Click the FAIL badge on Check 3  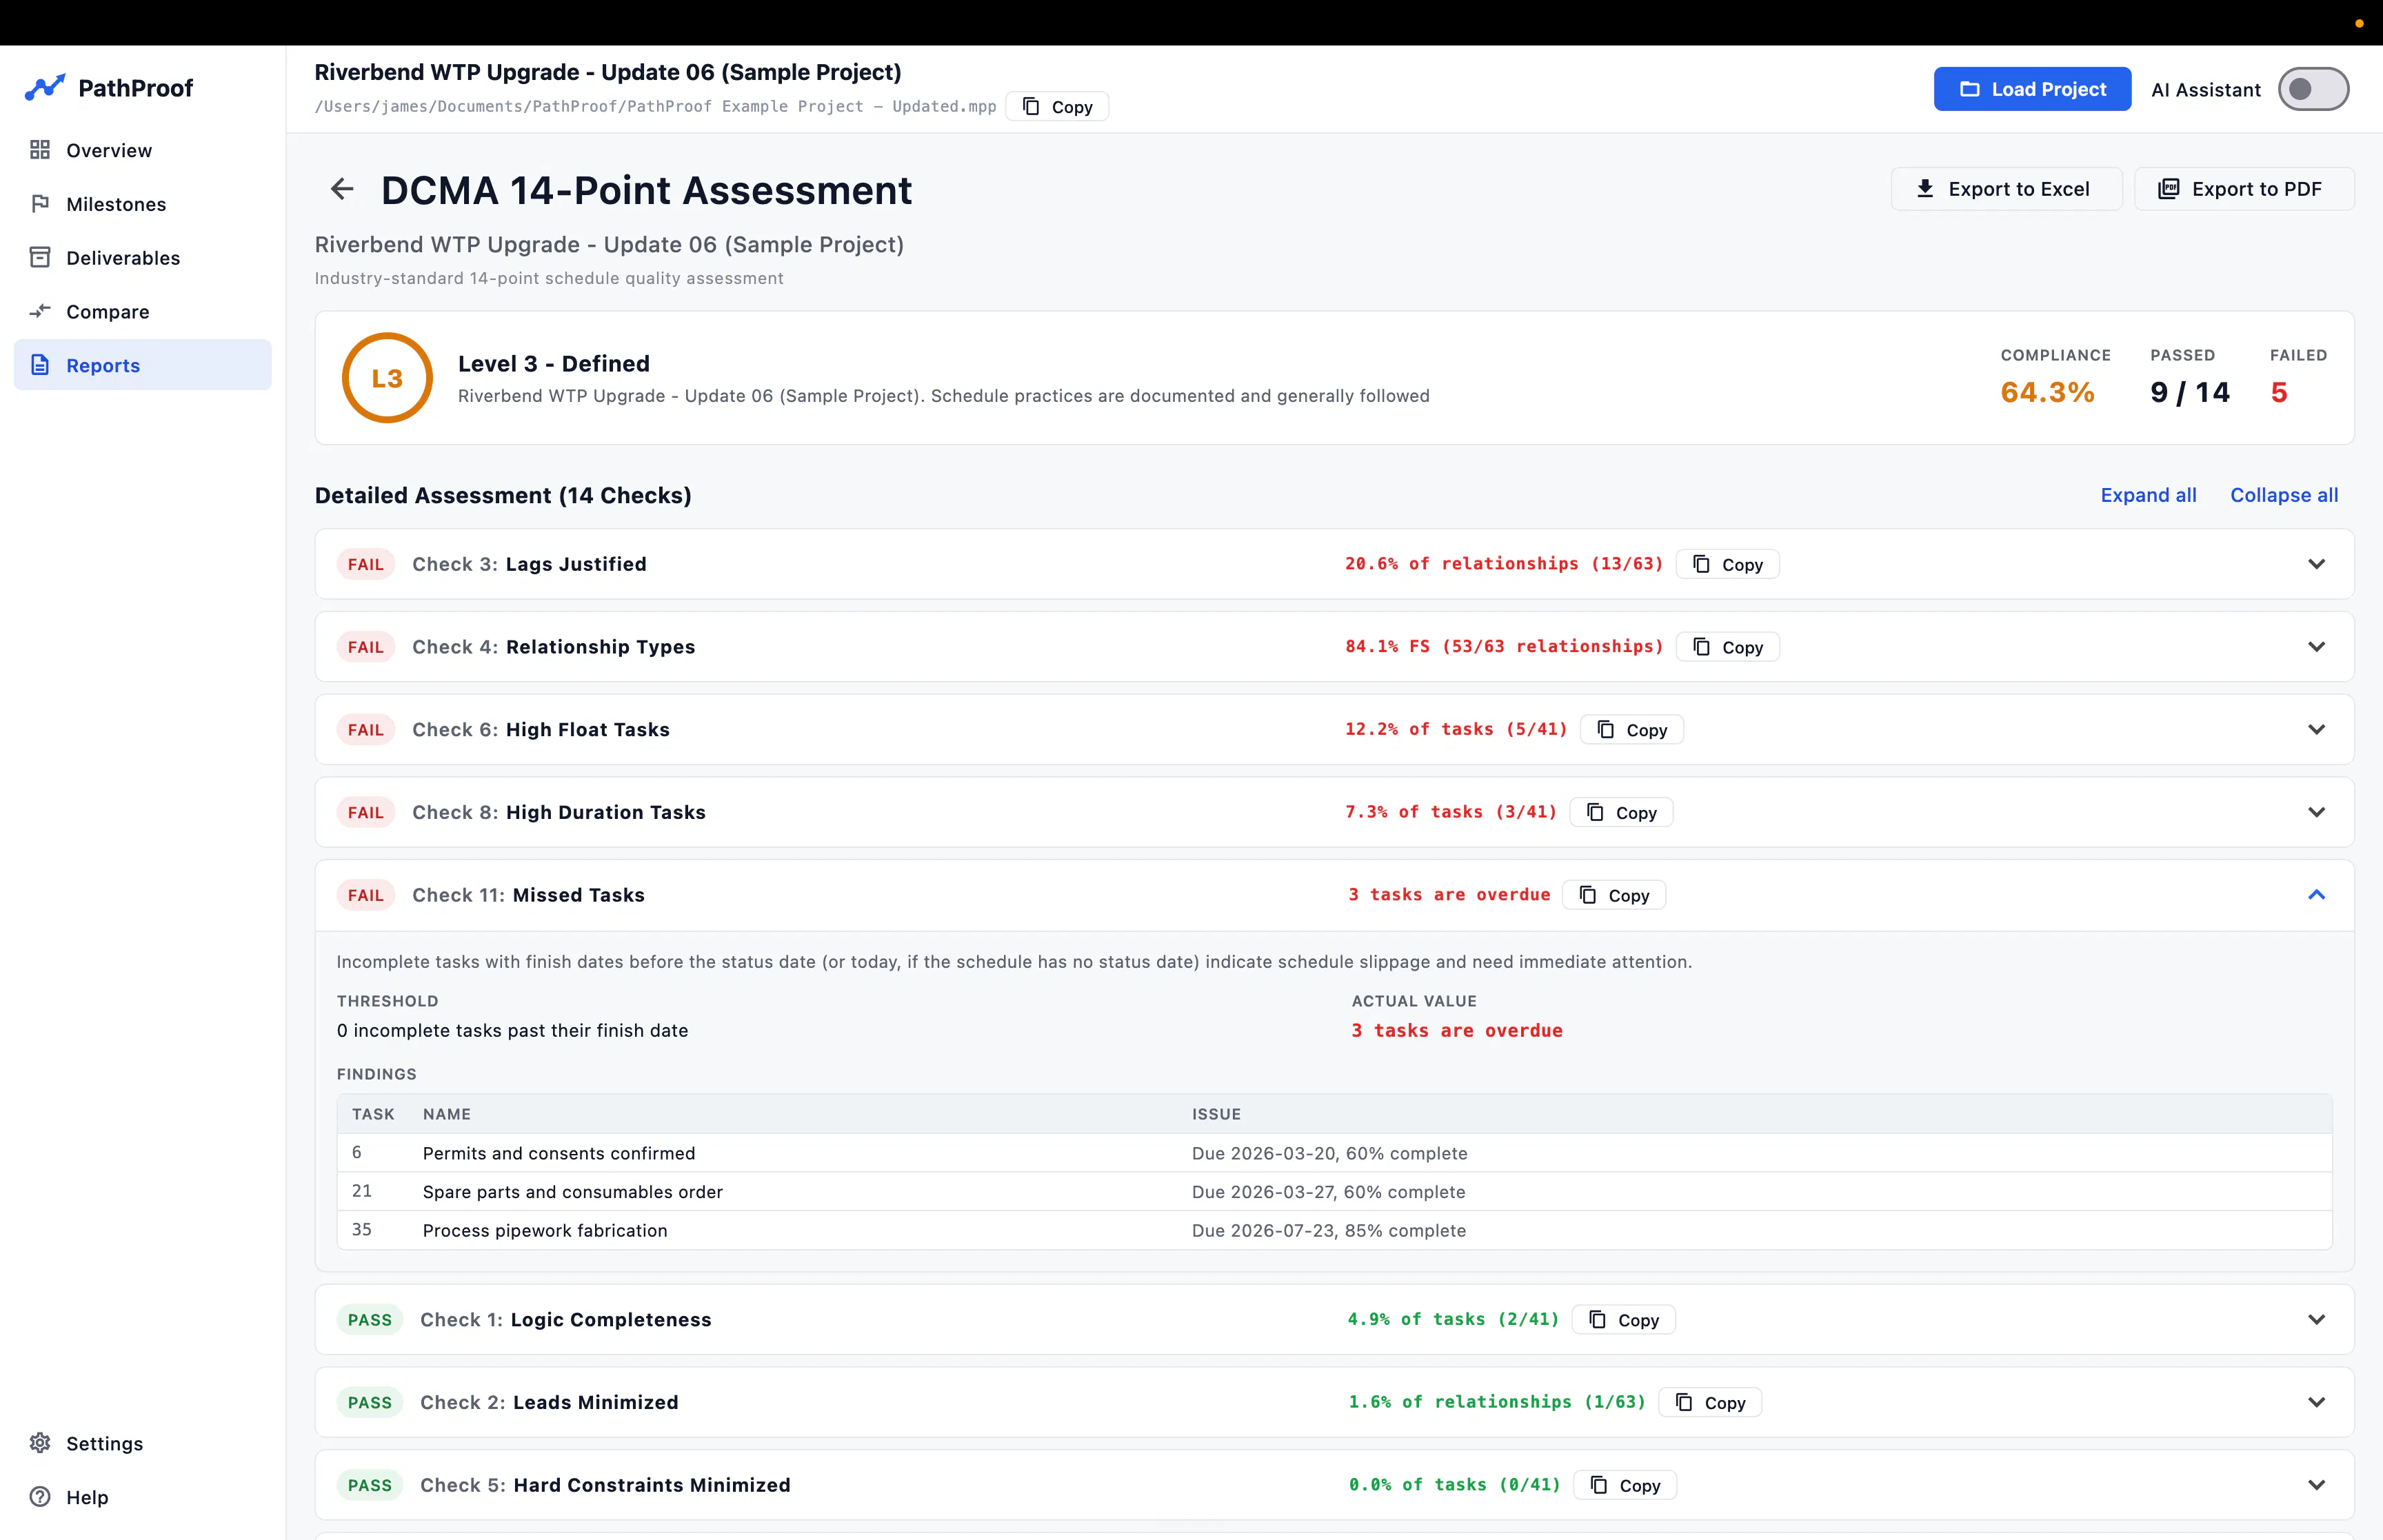(365, 564)
